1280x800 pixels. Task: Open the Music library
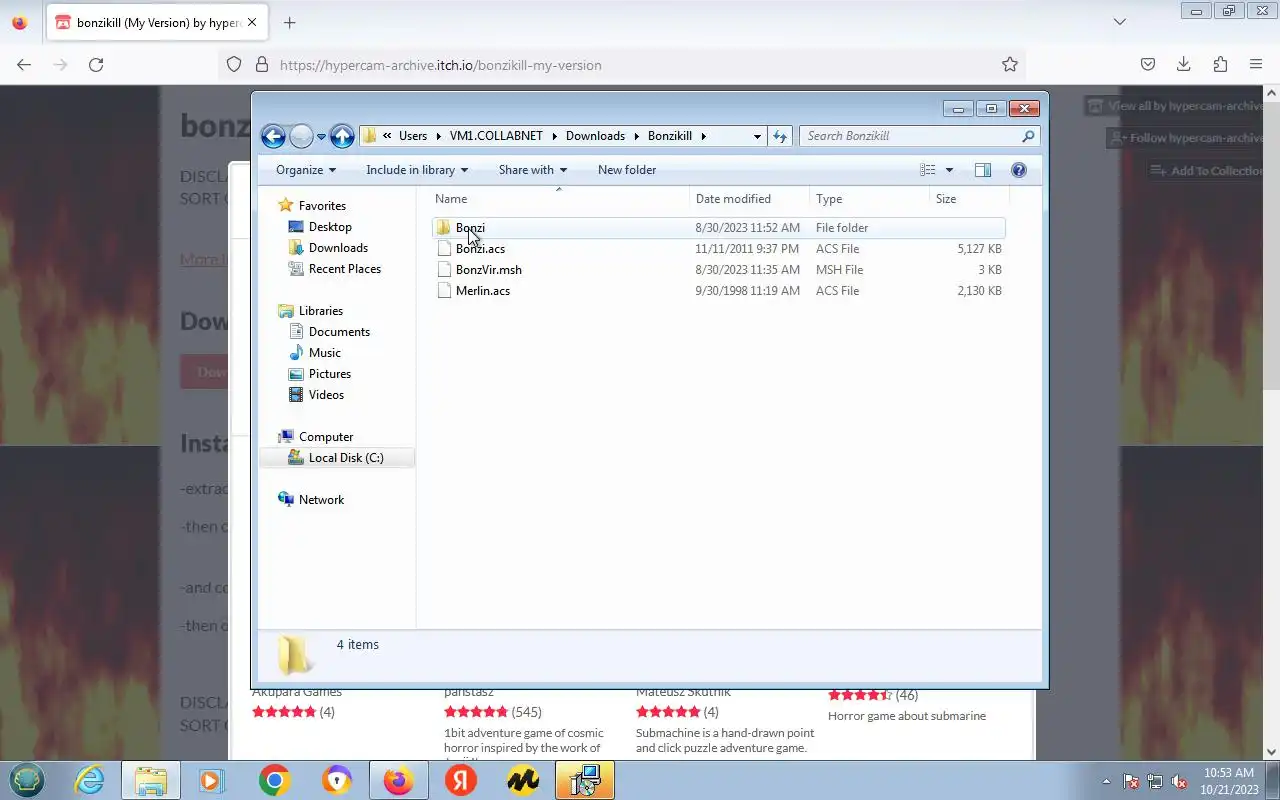click(324, 353)
